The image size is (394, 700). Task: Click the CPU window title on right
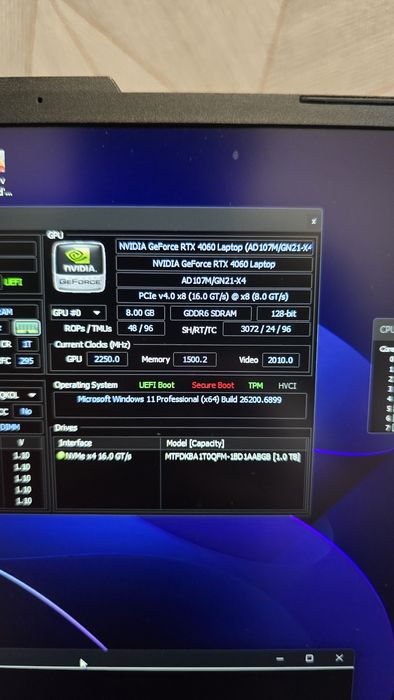386,329
